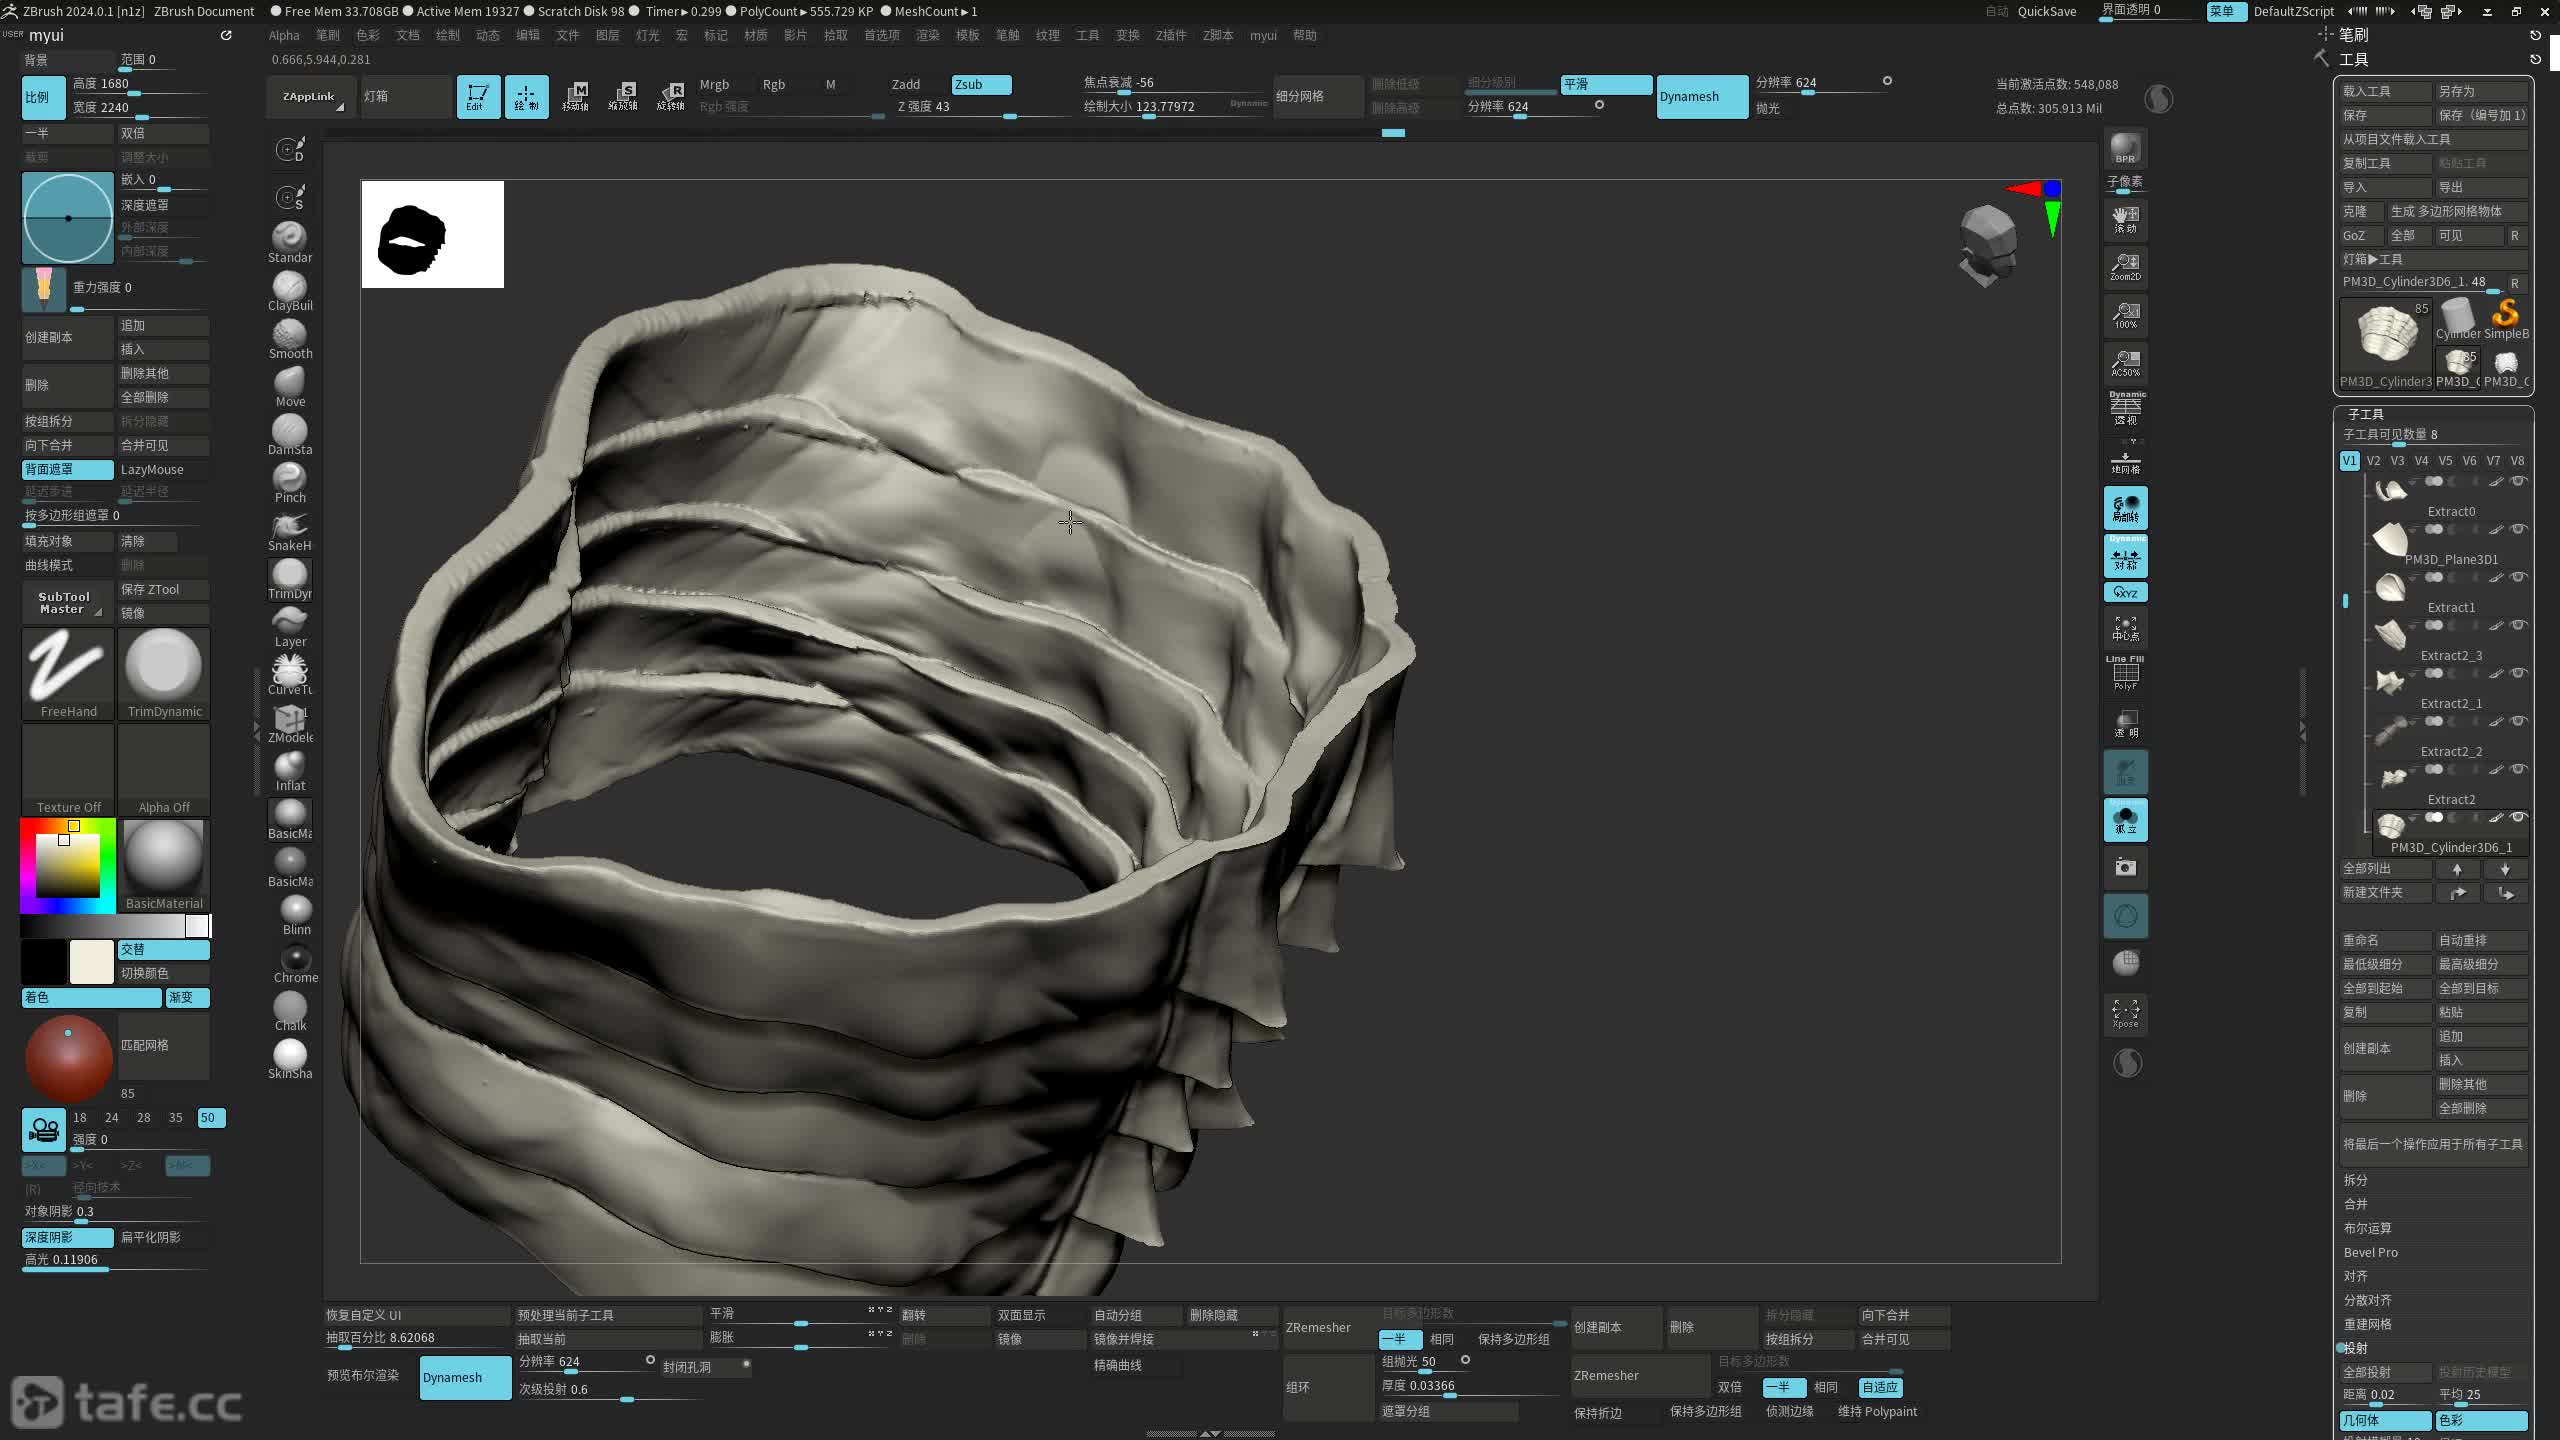Activate Edit mode button
This screenshot has height=1440, width=2560.
pos(477,96)
